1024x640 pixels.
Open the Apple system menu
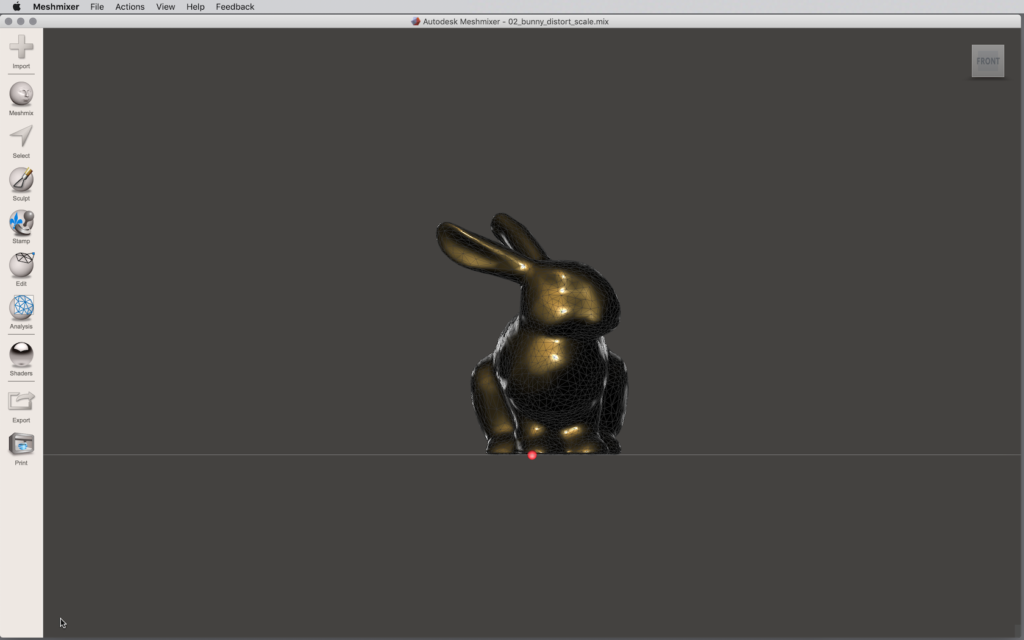16,7
